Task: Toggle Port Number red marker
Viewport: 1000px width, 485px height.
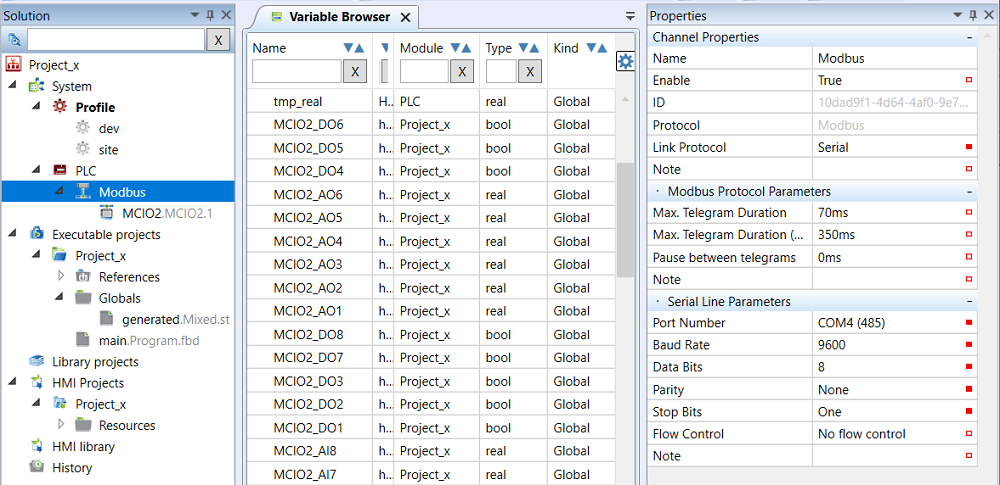Action: [x=969, y=323]
